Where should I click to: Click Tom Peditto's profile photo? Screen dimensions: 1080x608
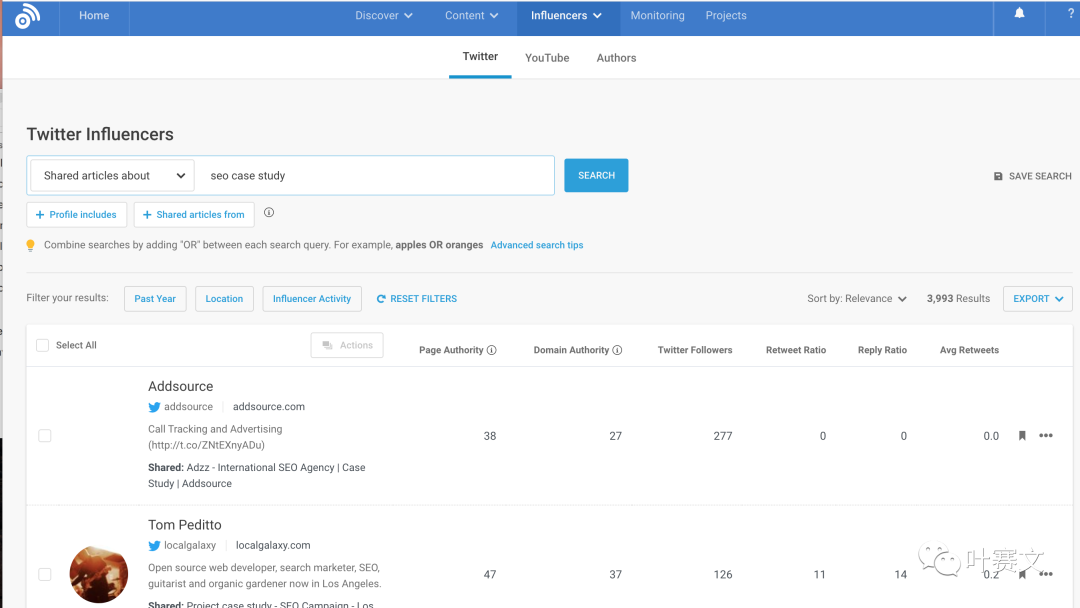(99, 574)
